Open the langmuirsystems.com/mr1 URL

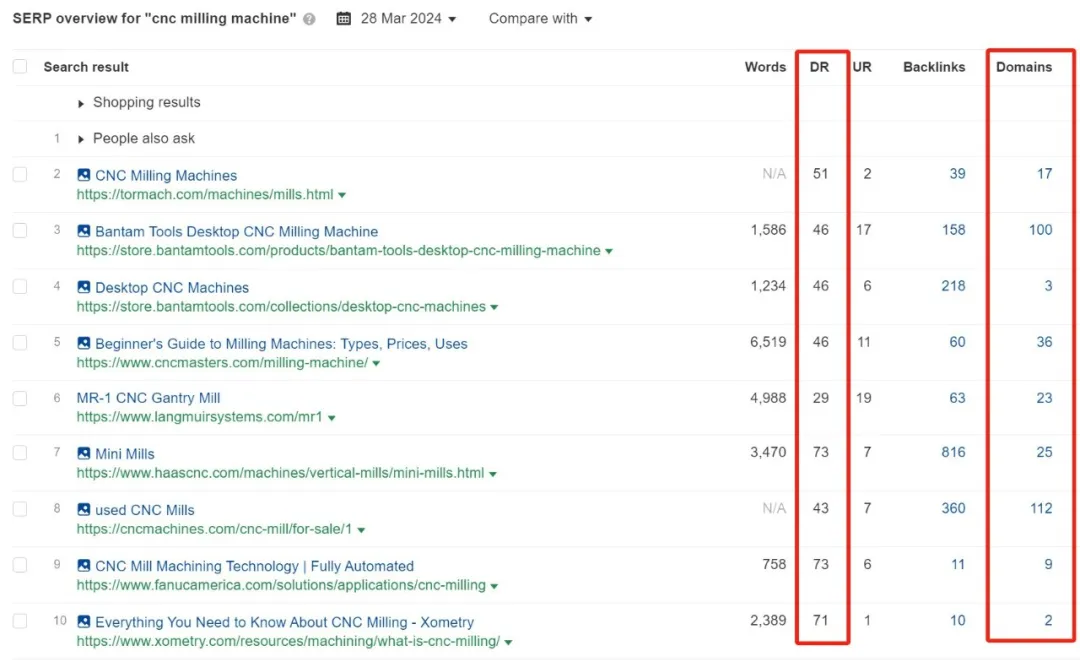(x=199, y=417)
